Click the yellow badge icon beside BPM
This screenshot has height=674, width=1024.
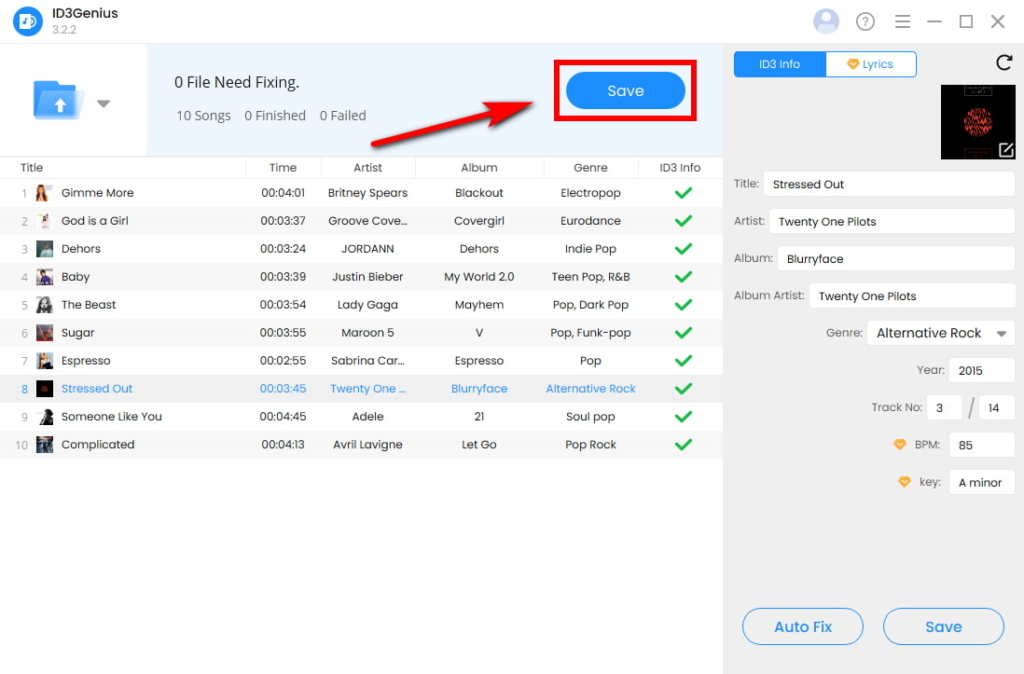click(898, 444)
